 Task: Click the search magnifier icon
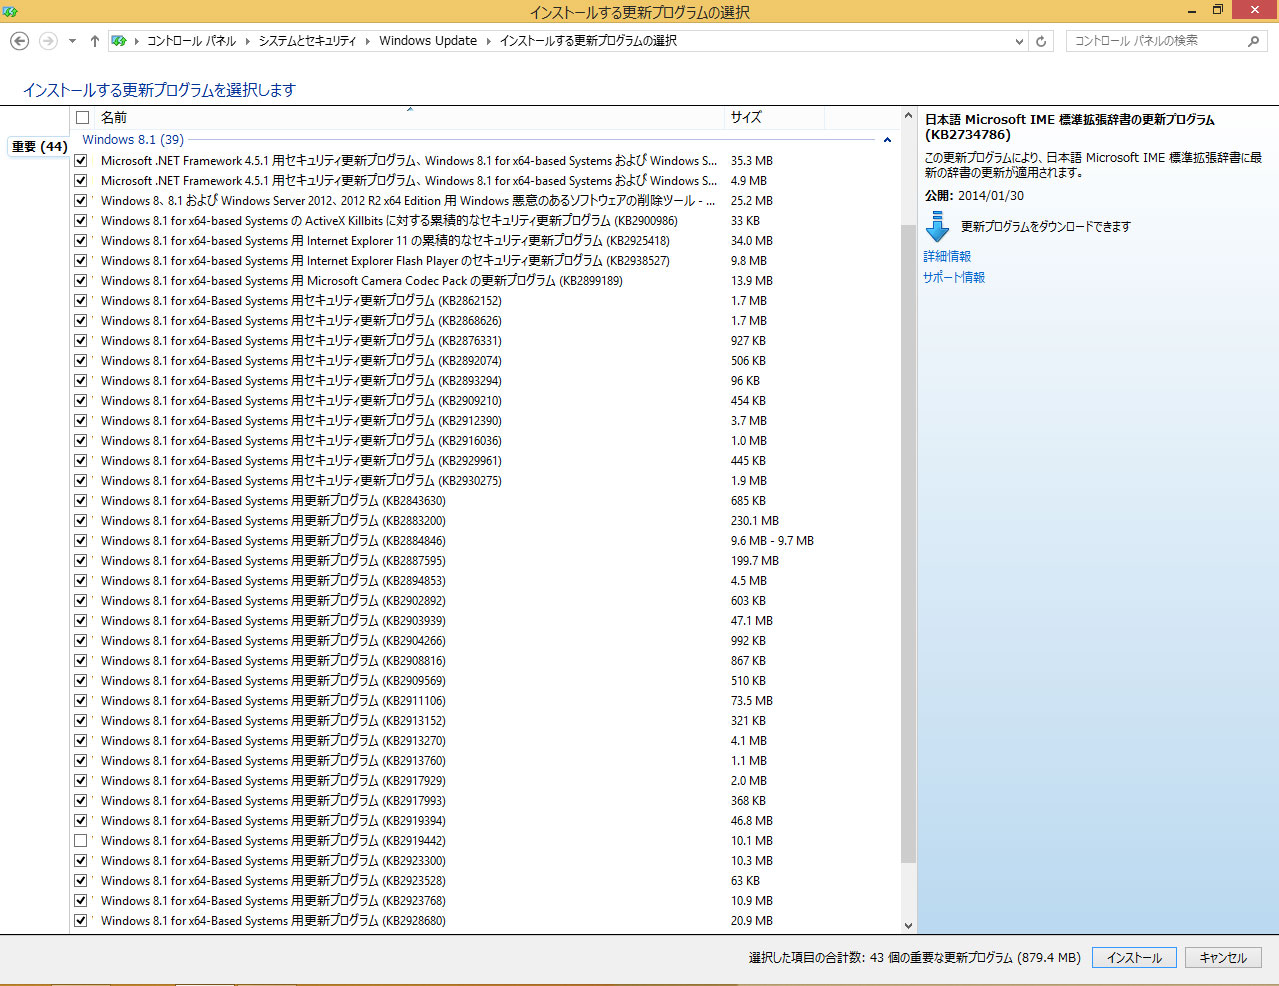click(1253, 41)
